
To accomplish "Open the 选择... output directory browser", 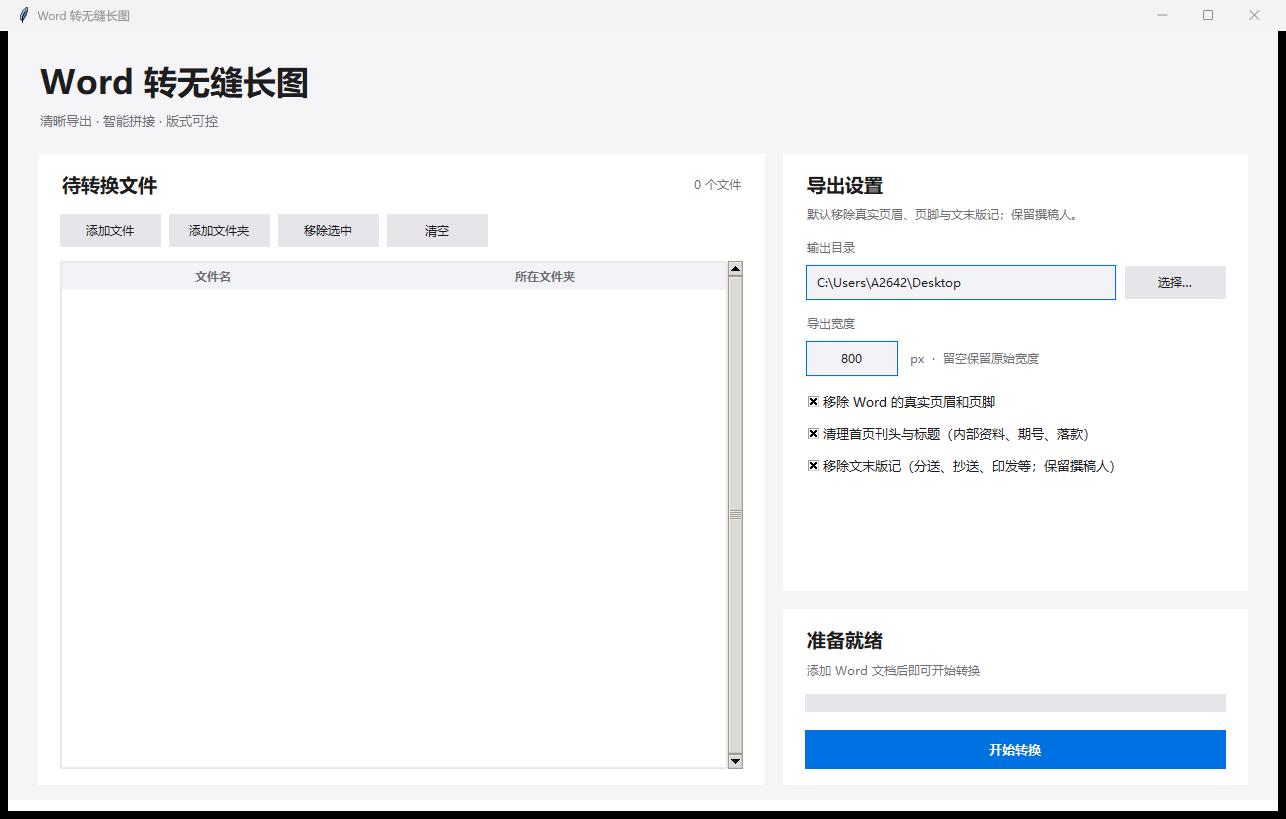I will point(1175,282).
